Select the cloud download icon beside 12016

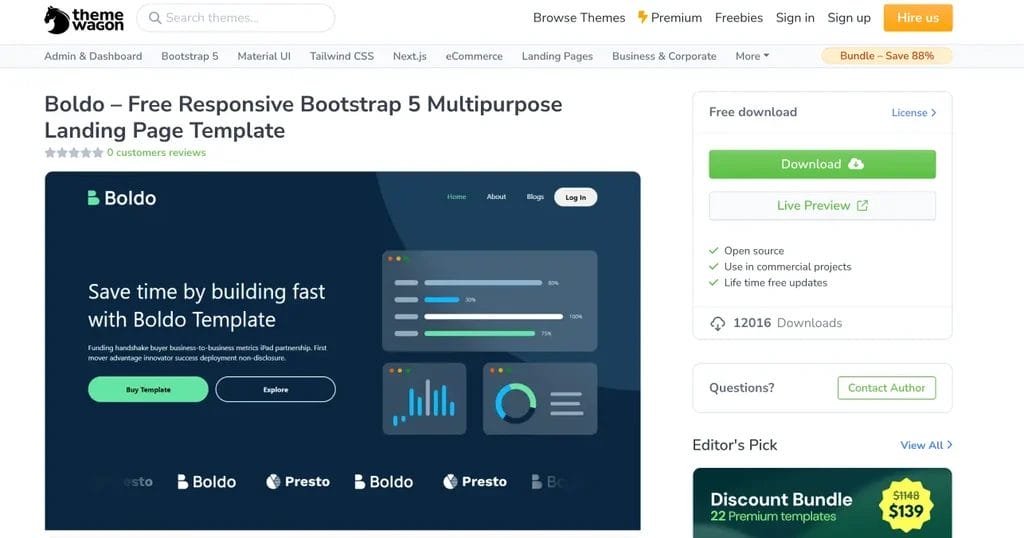point(717,323)
